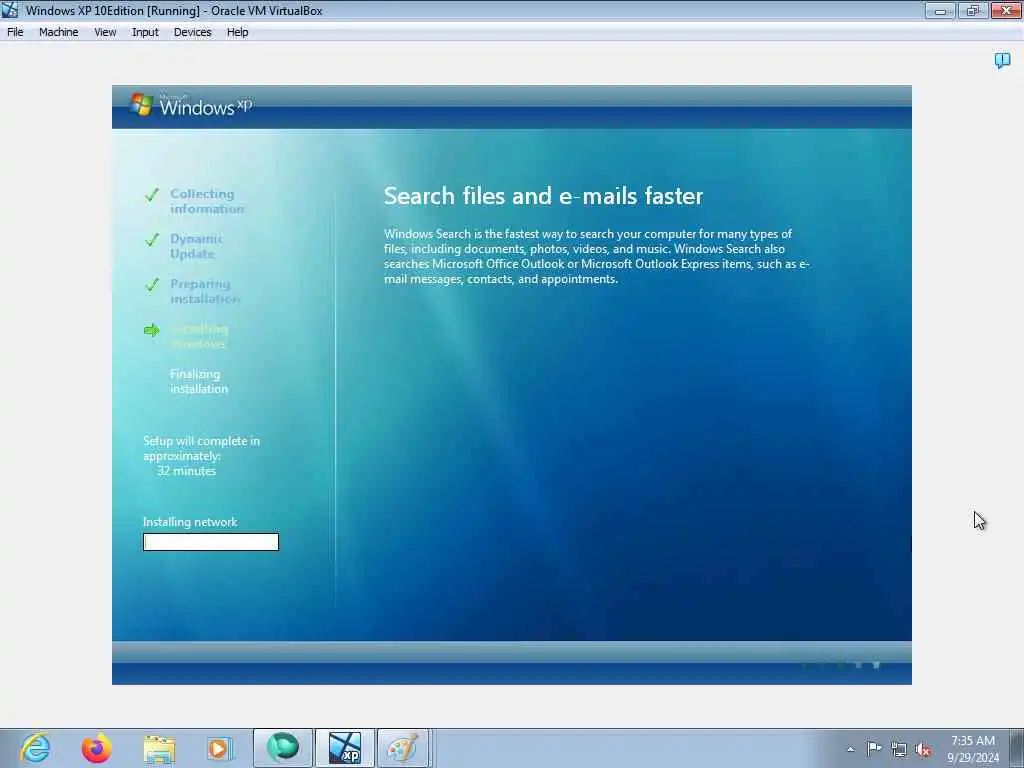This screenshot has width=1024, height=768.
Task: Click the 'Setup will complete in approximately' text
Action: coord(201,449)
